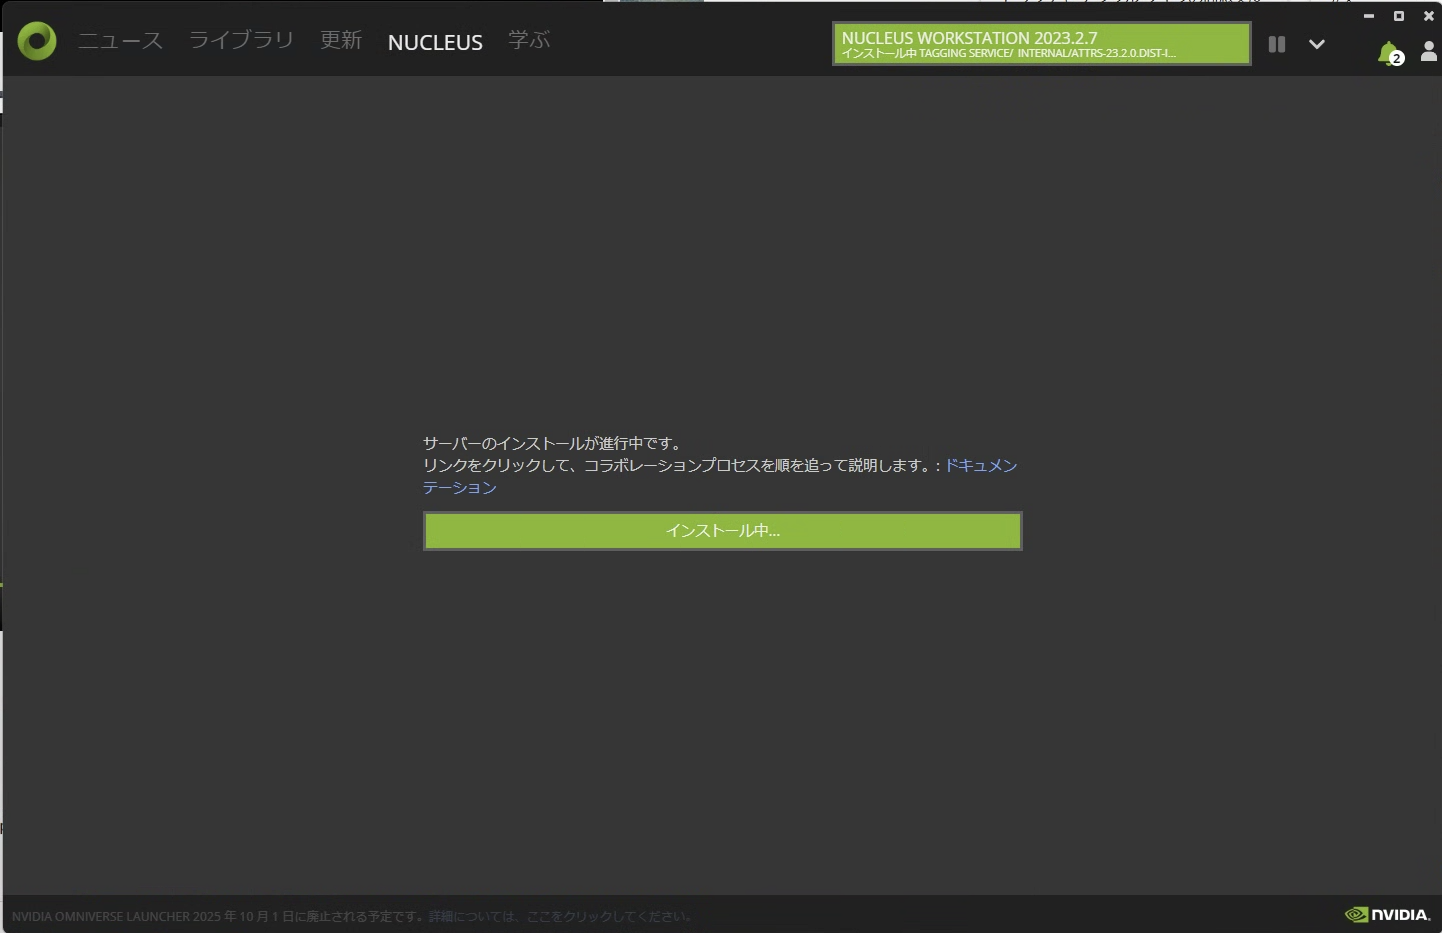Select the 更新 tab
Viewport: 1442px width, 933px height.
click(341, 41)
